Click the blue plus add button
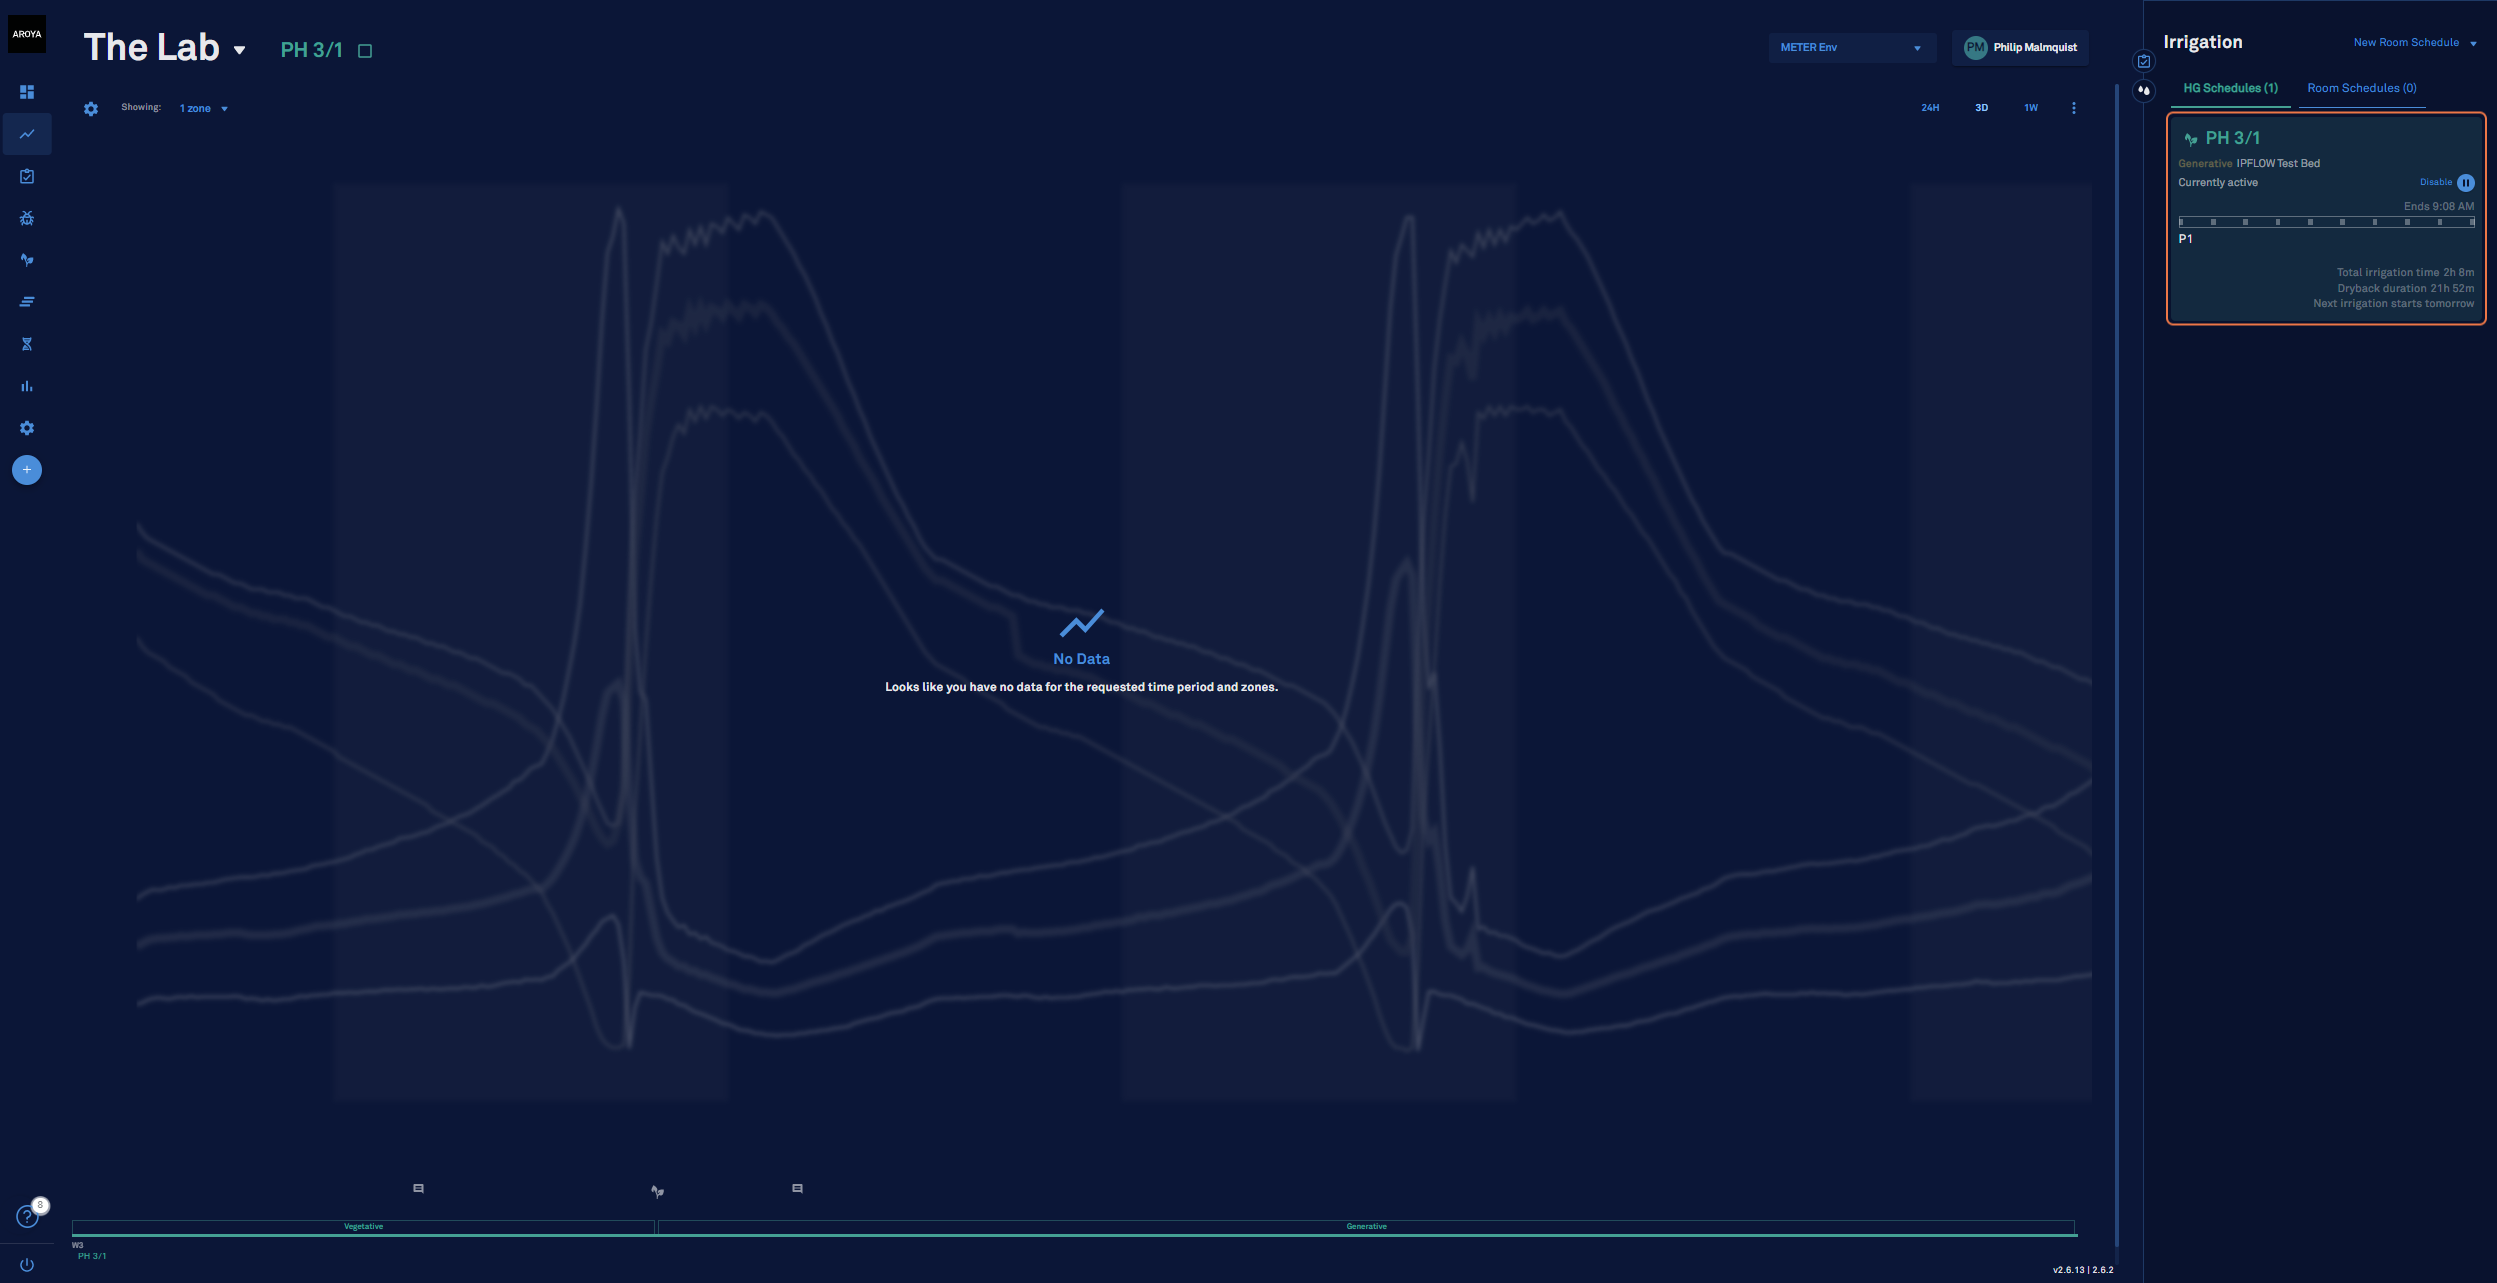The image size is (2497, 1283). (27, 470)
